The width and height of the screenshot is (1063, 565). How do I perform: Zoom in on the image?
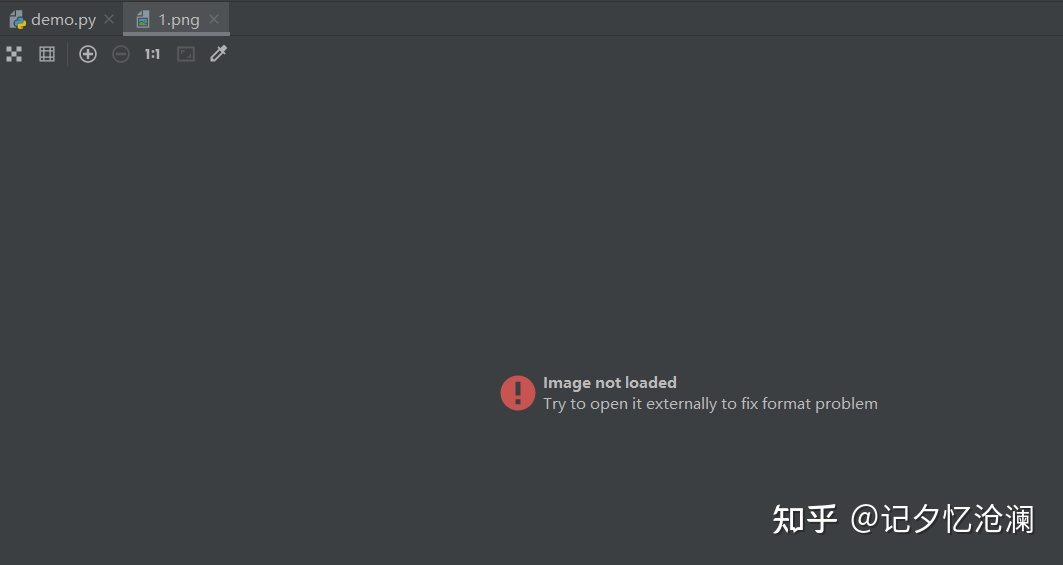pos(87,54)
